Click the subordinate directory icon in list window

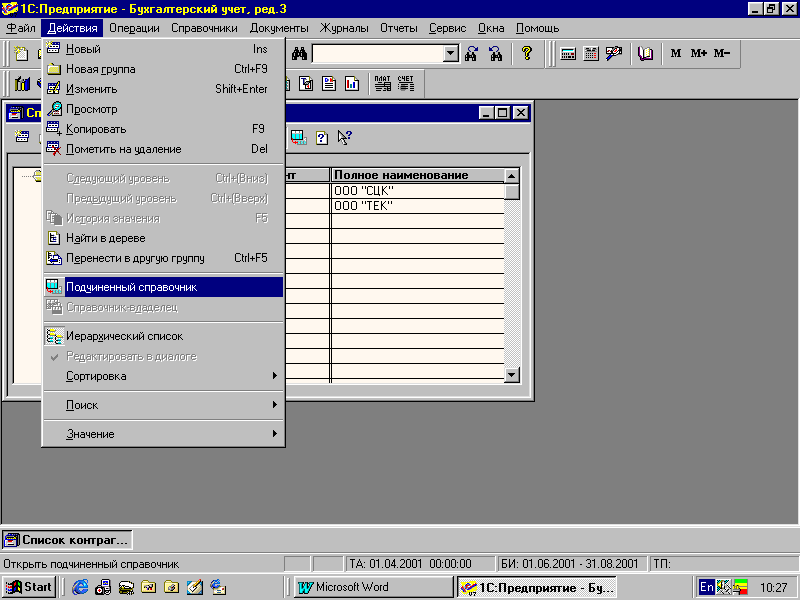click(298, 137)
